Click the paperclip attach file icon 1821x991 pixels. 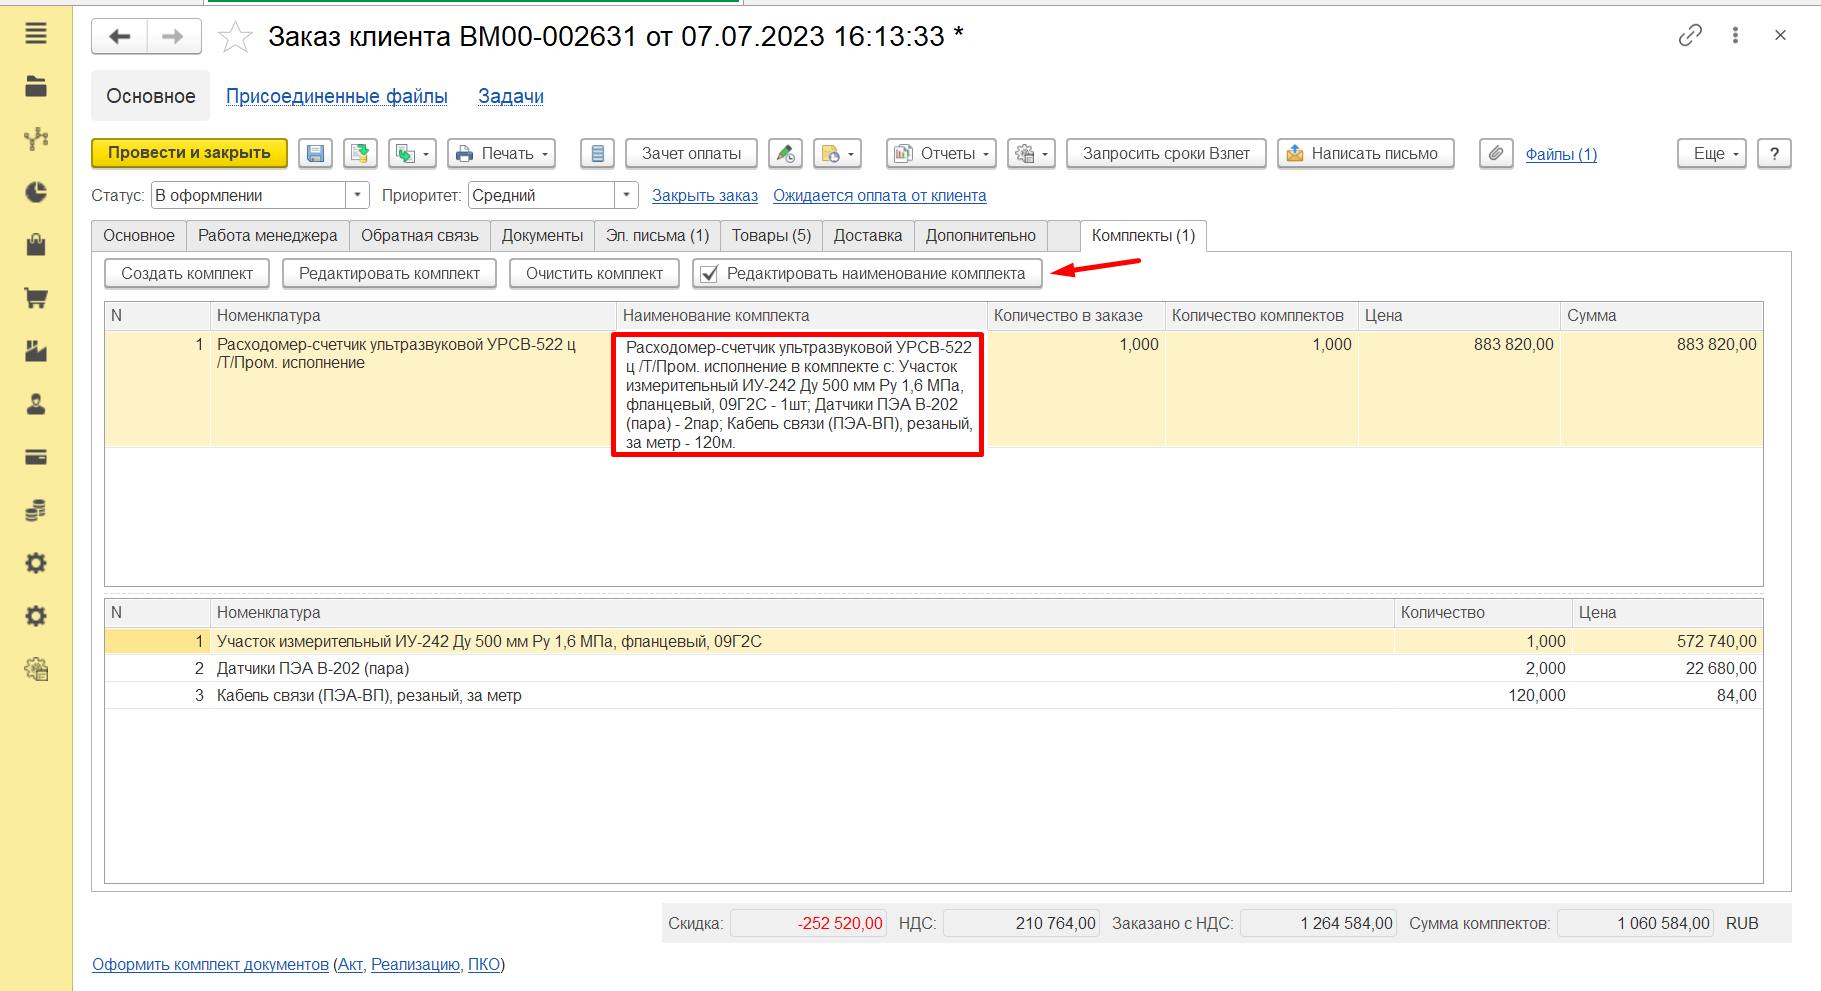[x=1496, y=153]
